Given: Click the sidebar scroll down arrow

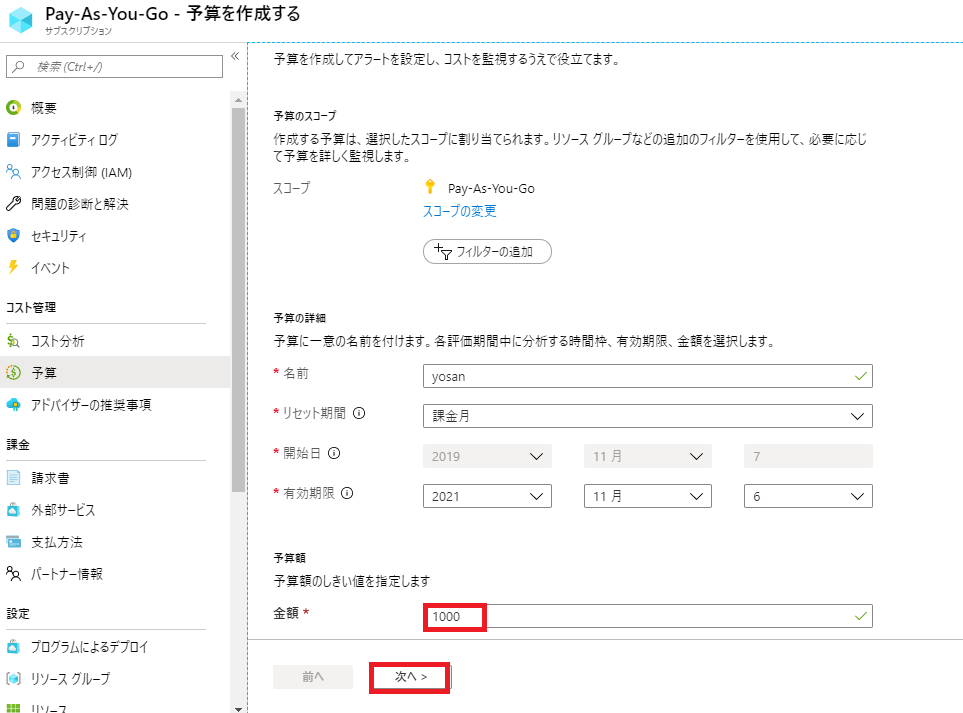Looking at the screenshot, I should pyautogui.click(x=238, y=708).
